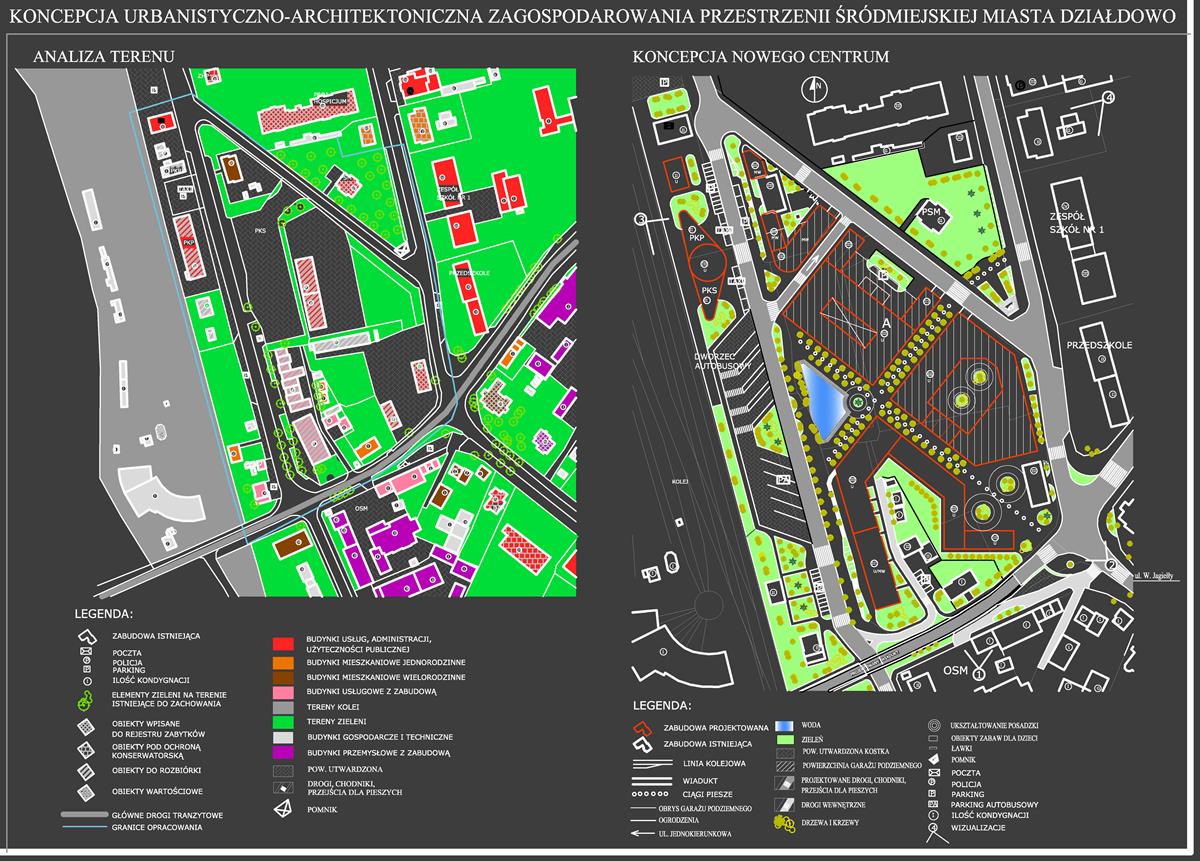The width and height of the screenshot is (1200, 861).
Task: Click the PSM building on the map
Action: (x=932, y=213)
